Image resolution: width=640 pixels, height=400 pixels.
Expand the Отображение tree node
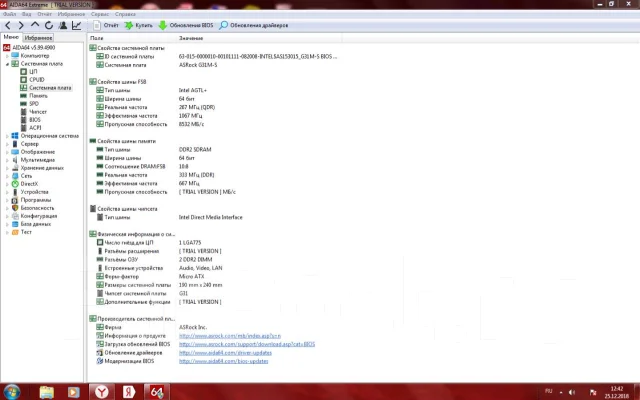point(7,152)
